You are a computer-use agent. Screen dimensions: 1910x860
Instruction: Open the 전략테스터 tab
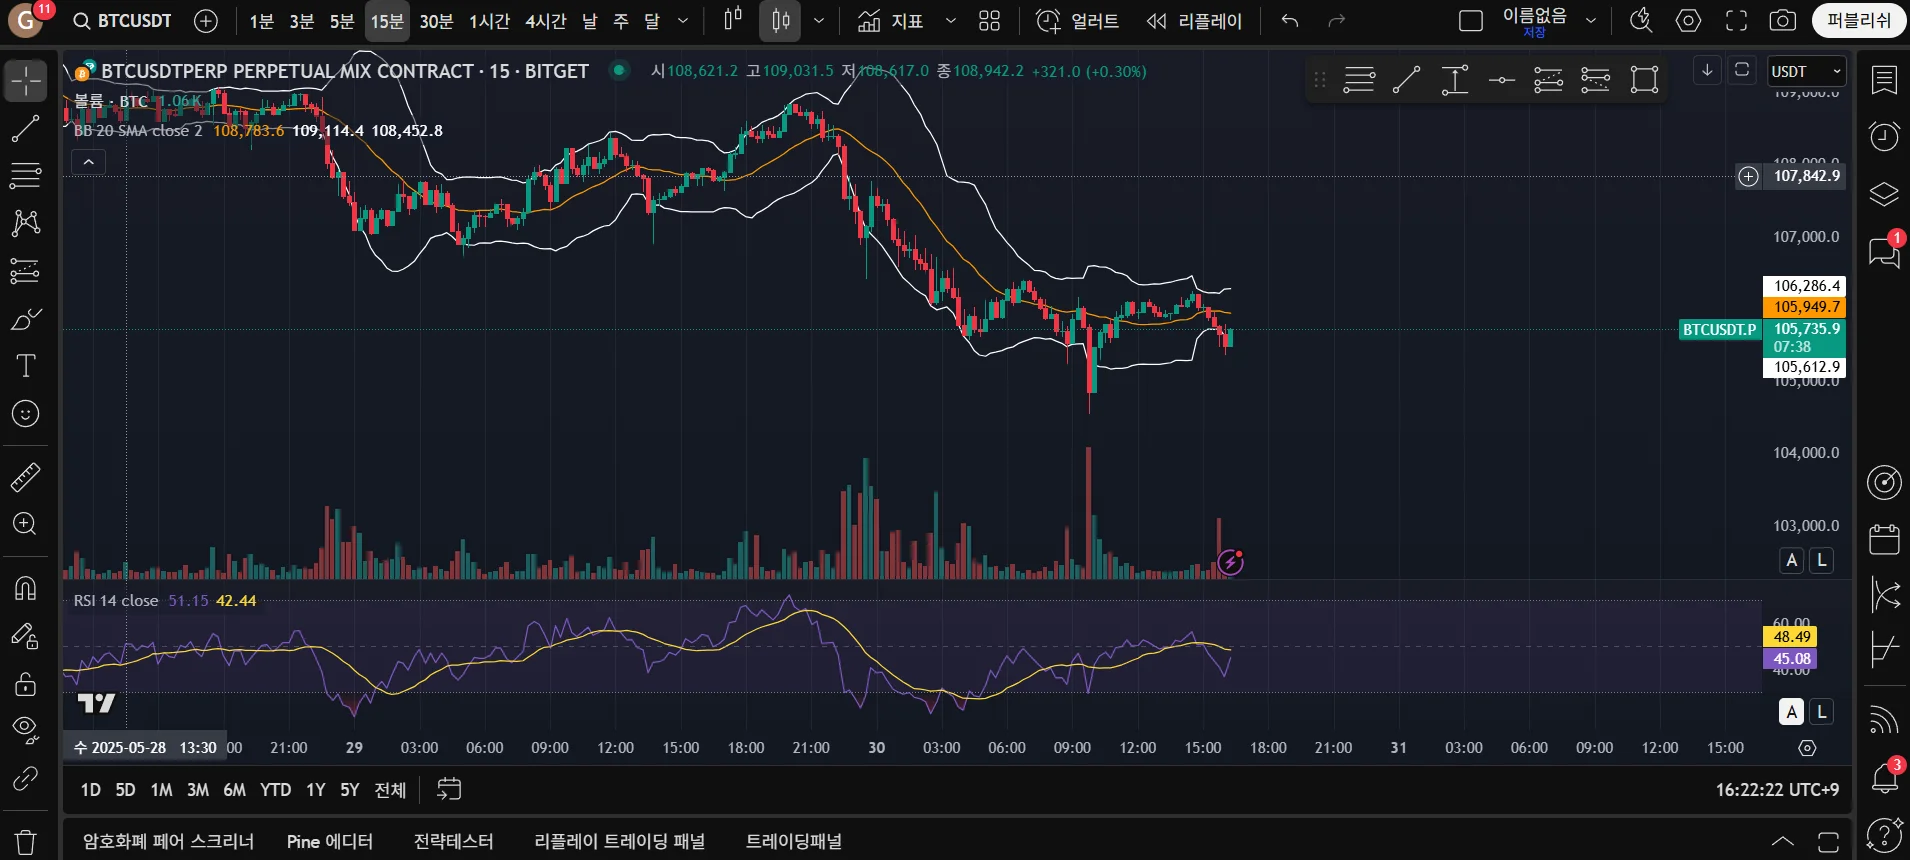click(x=453, y=841)
